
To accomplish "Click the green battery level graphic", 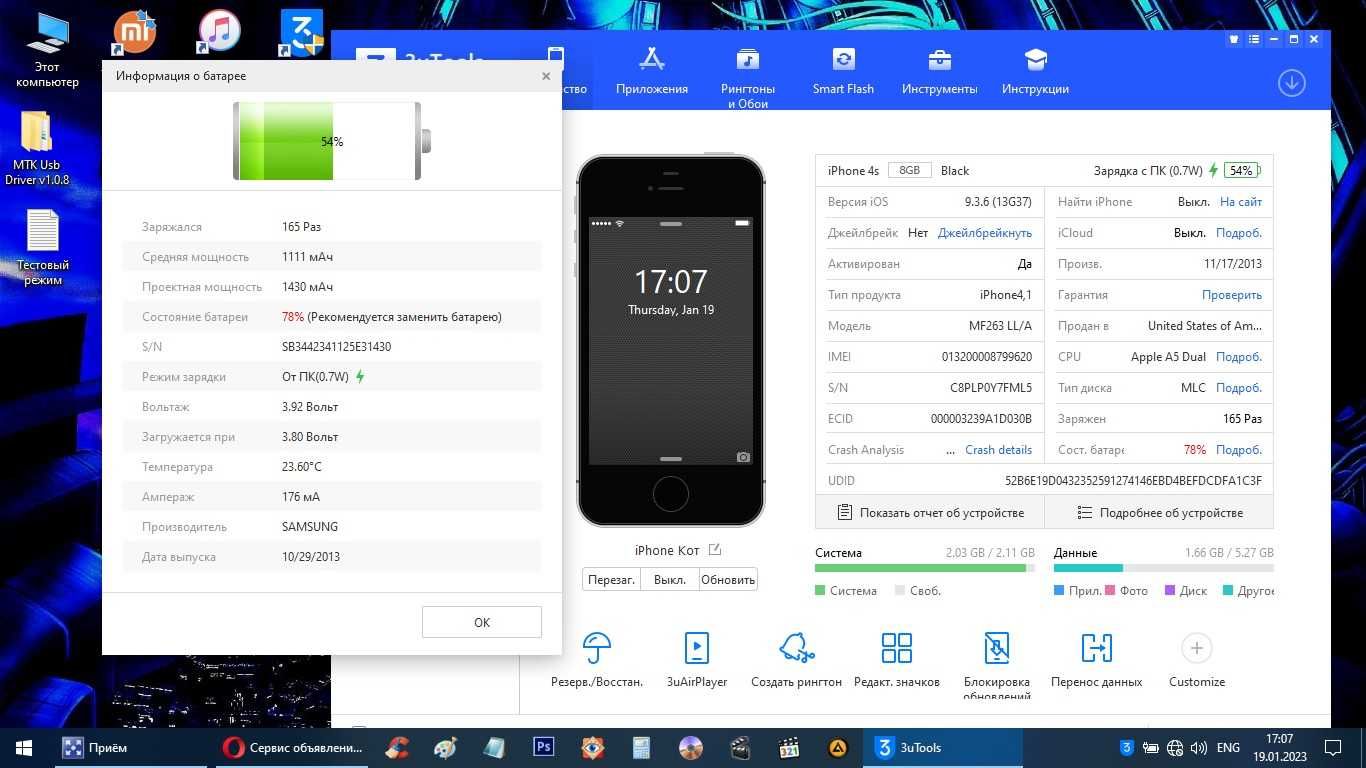I will (332, 141).
